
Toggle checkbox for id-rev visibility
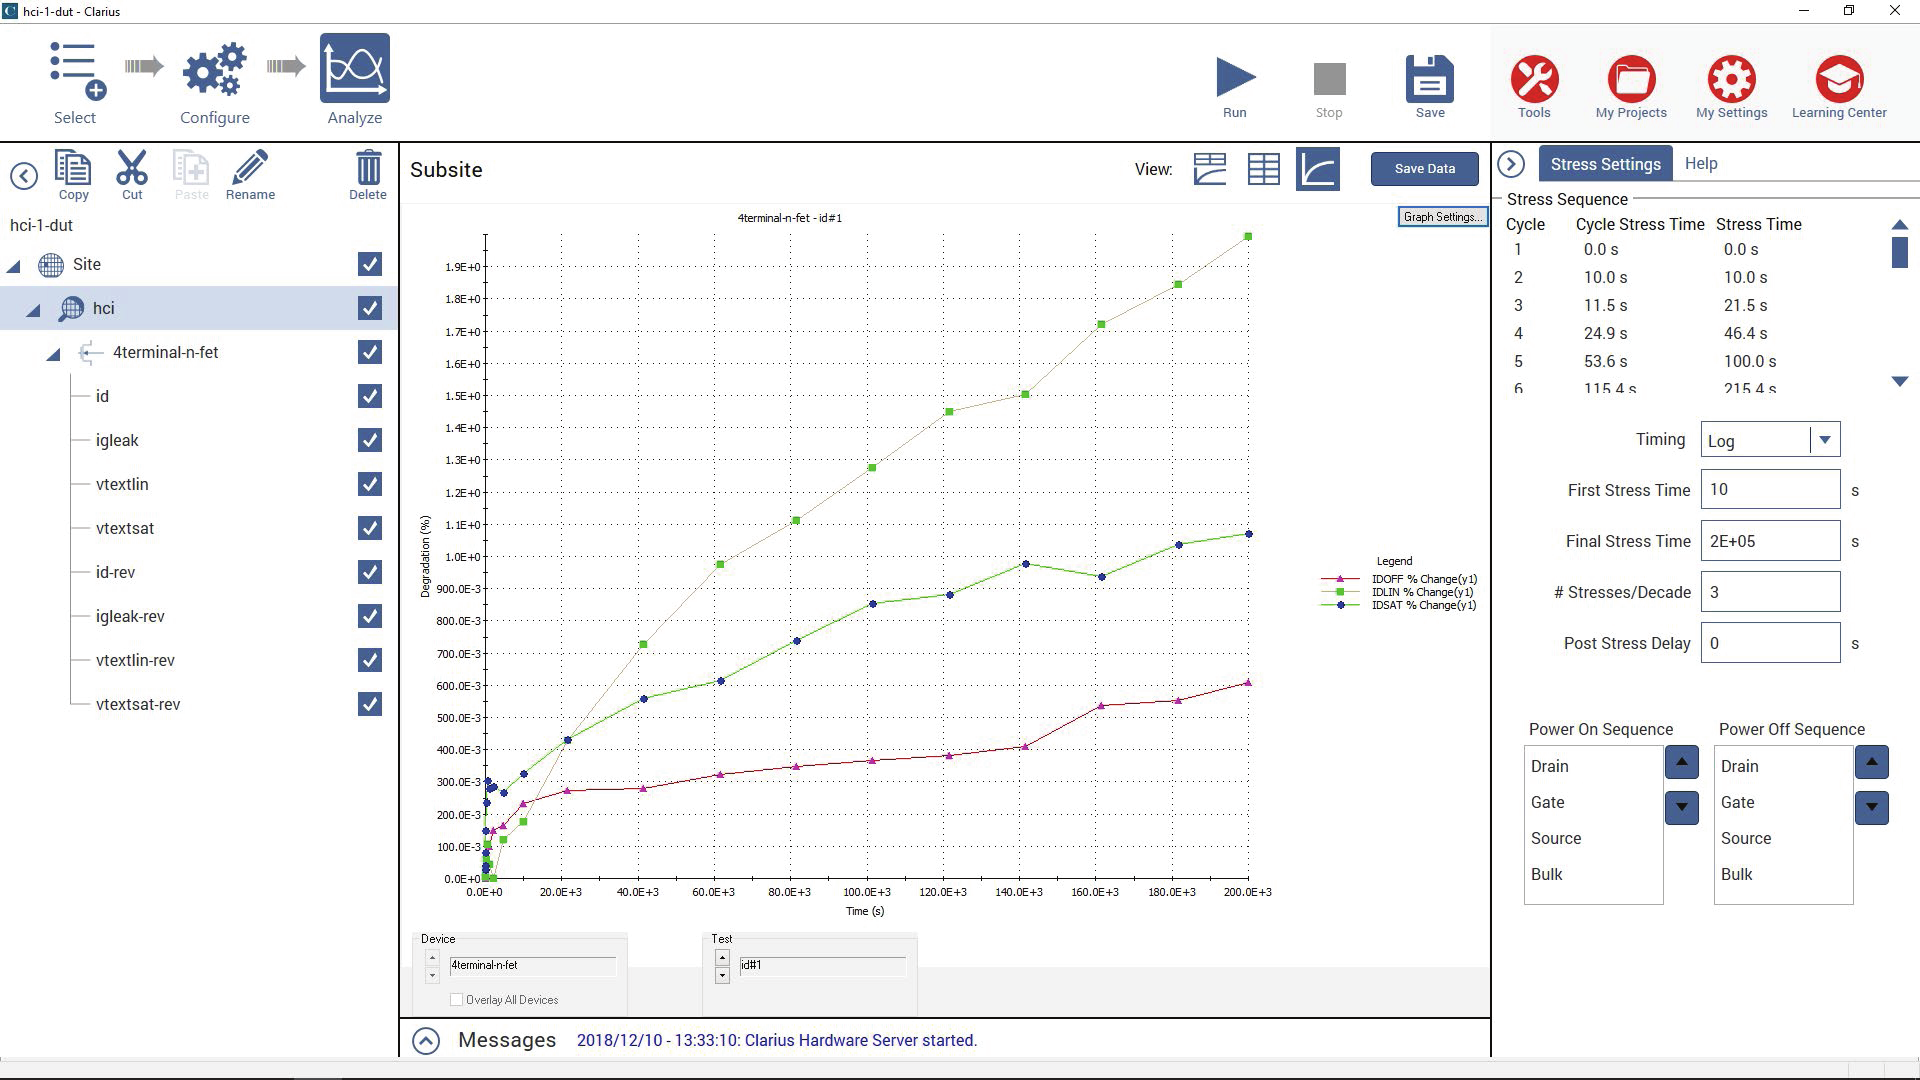(x=371, y=571)
